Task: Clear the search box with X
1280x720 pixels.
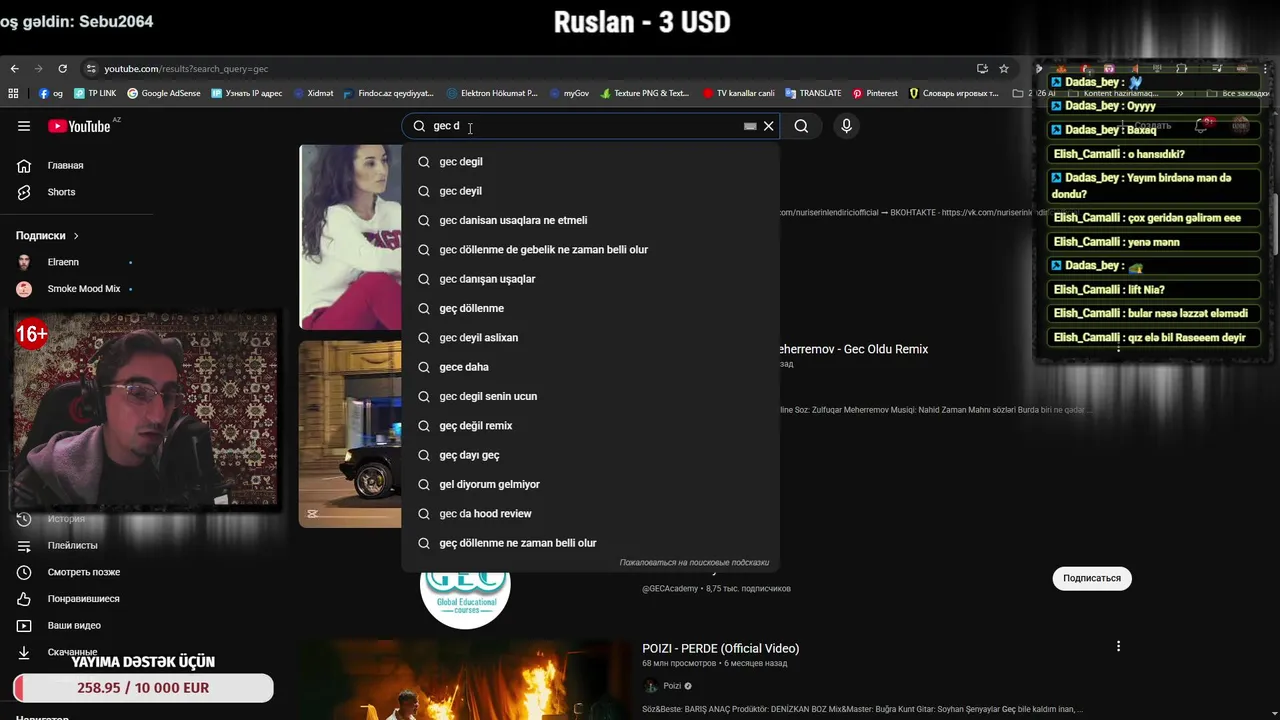Action: [768, 126]
